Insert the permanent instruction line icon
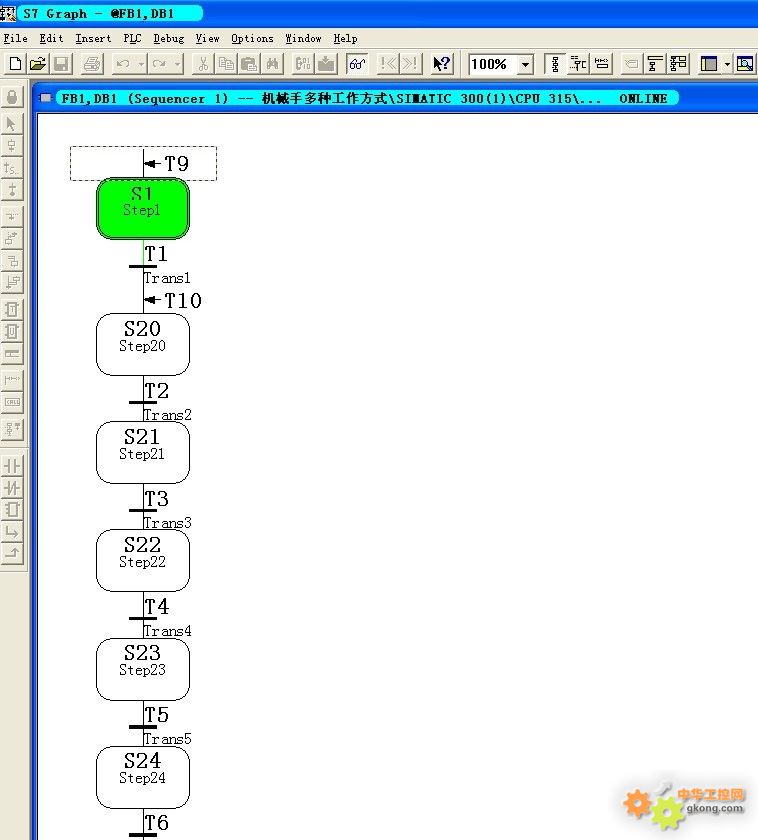The height and width of the screenshot is (840, 758). (x=12, y=379)
